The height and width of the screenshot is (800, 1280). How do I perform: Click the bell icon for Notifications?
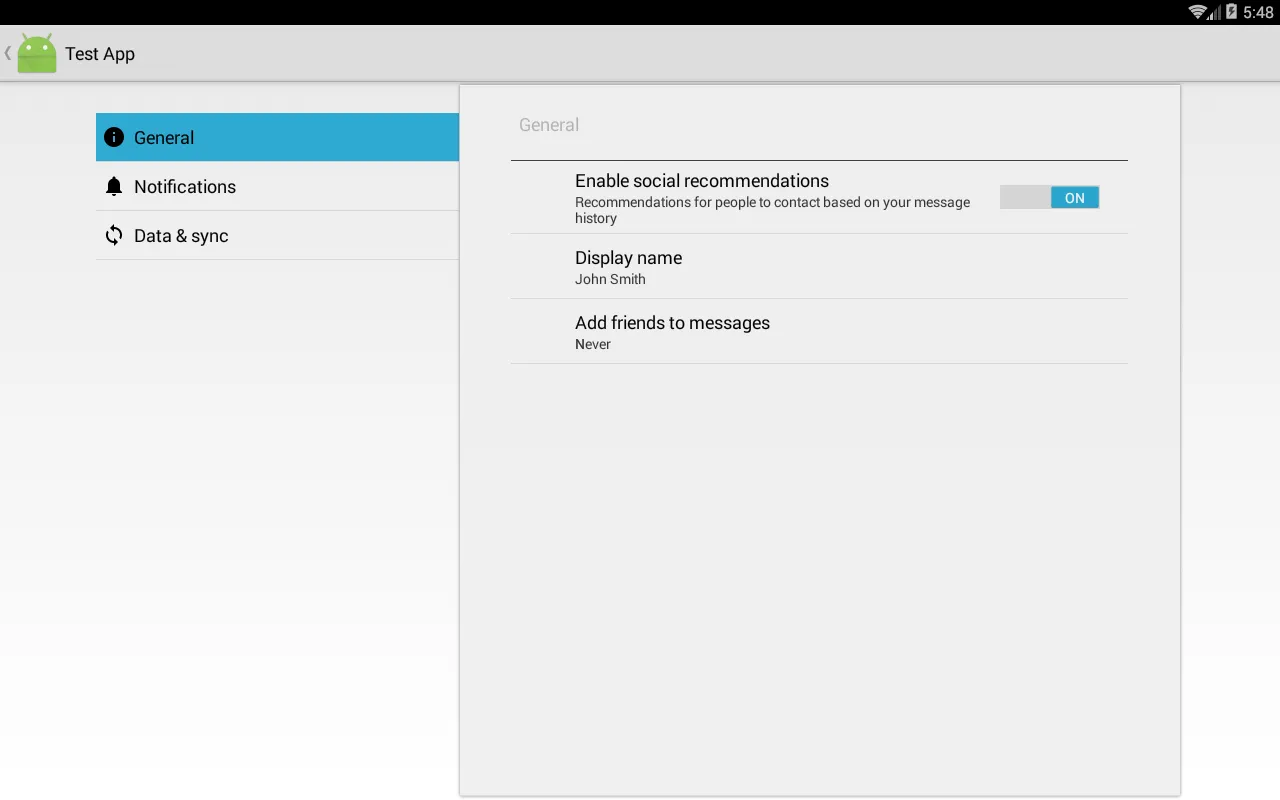114,186
